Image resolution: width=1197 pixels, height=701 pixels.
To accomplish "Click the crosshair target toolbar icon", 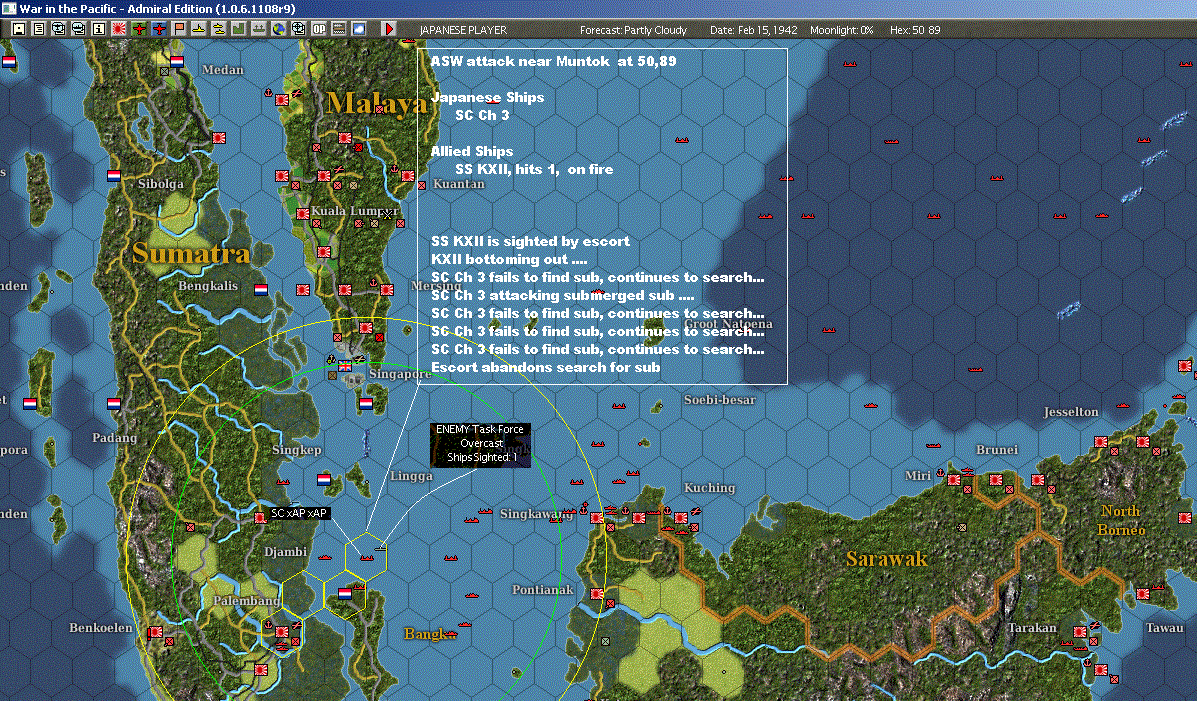I will pyautogui.click(x=298, y=29).
